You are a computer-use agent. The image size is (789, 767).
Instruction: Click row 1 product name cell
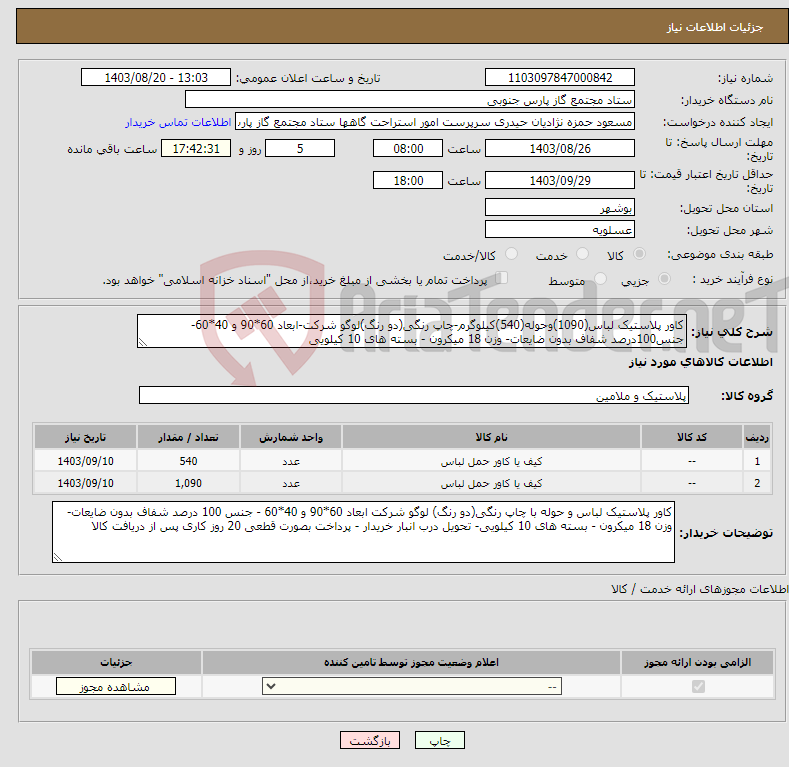tap(491, 461)
